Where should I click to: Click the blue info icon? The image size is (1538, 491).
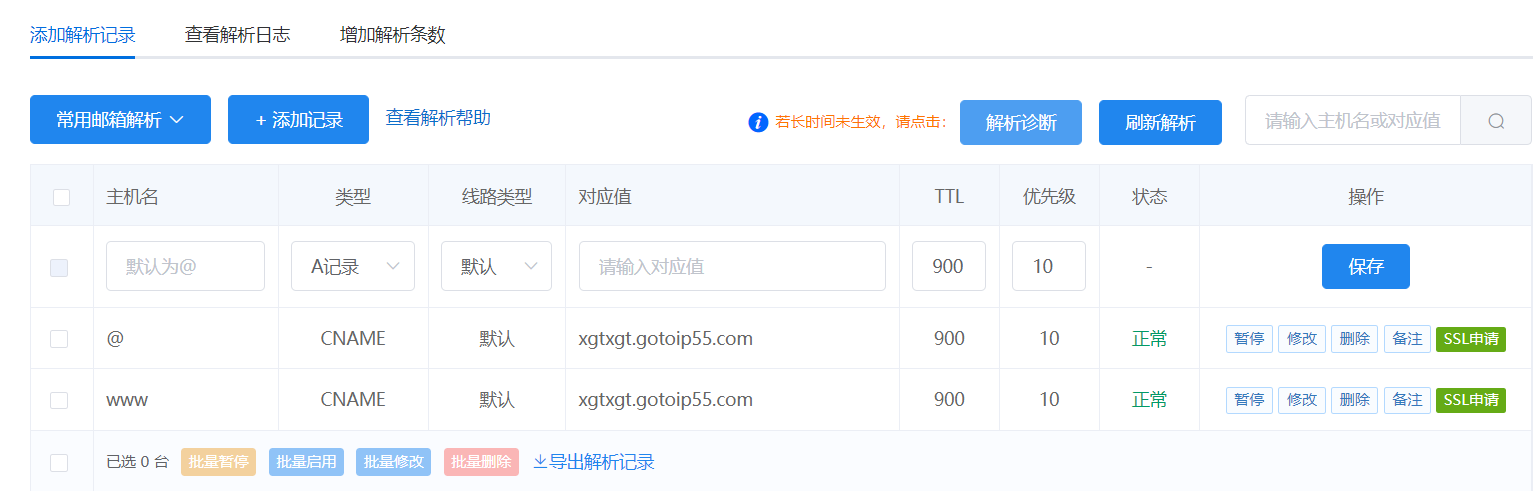[758, 122]
